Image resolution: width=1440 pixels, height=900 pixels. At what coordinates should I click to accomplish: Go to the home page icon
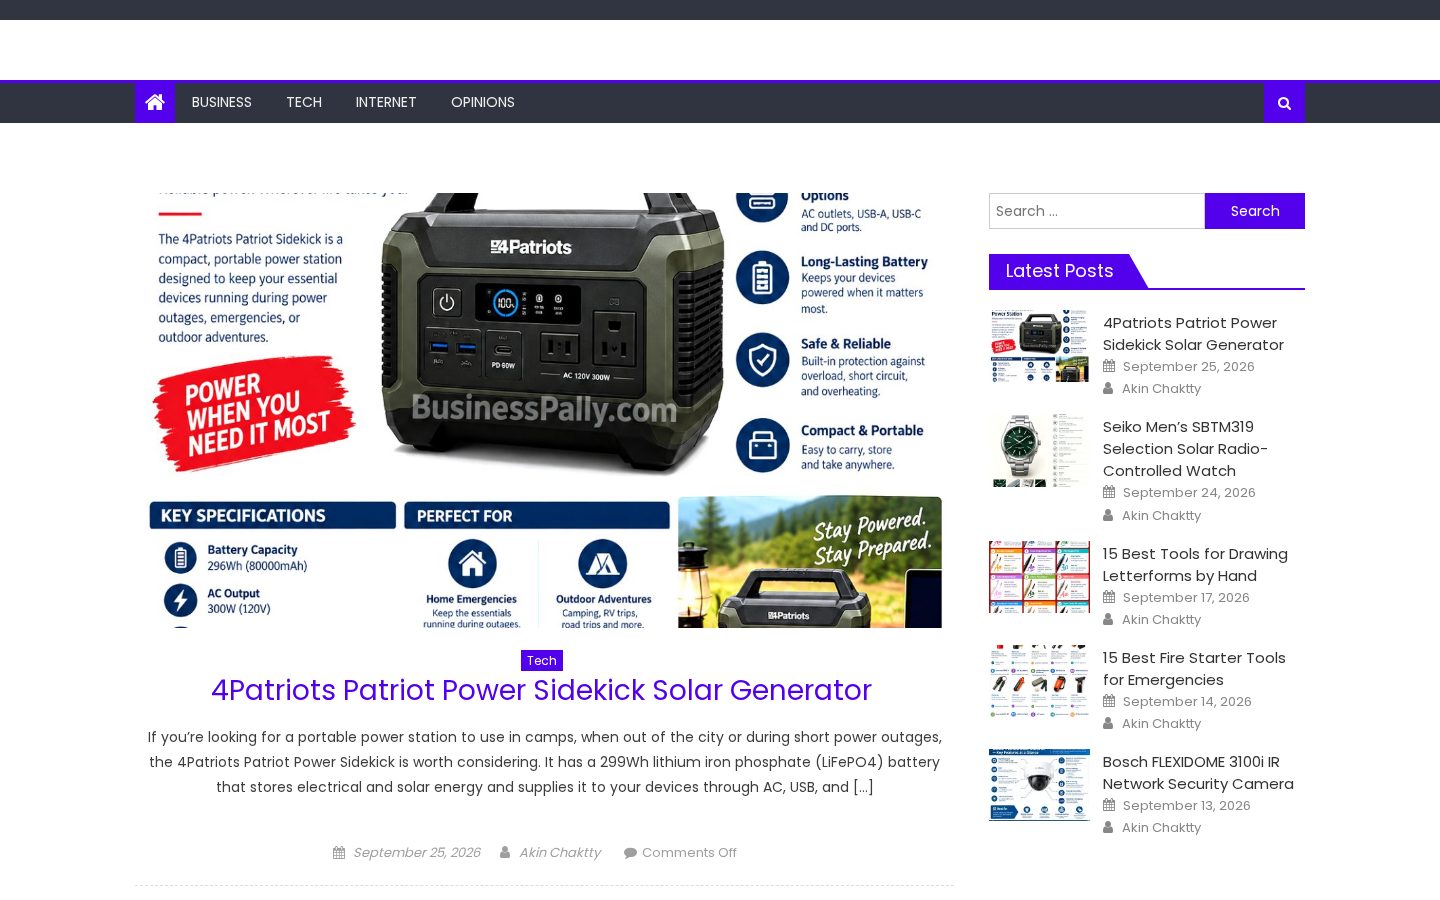pos(155,102)
